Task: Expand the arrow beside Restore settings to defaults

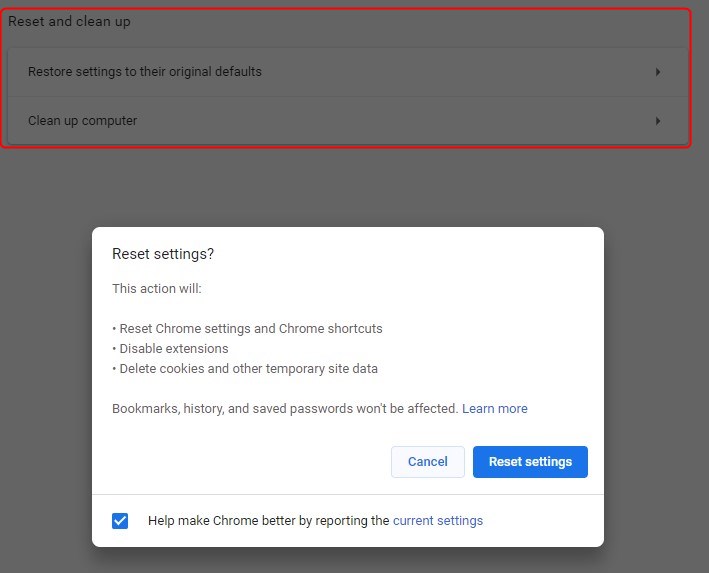Action: [658, 72]
